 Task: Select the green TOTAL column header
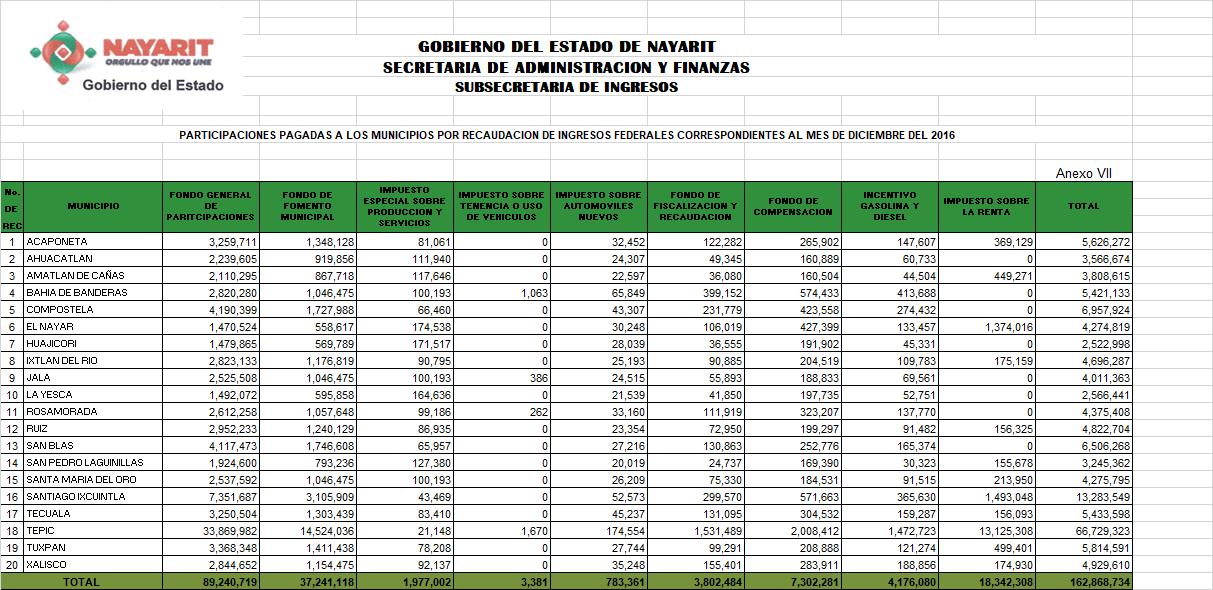[1084, 206]
